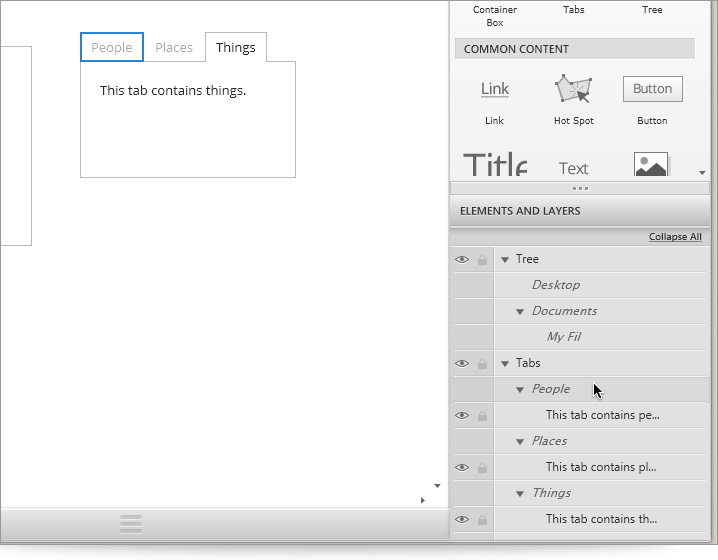Hide the 'This tab contains pe...' layer
The height and width of the screenshot is (560, 718).
pyautogui.click(x=462, y=415)
